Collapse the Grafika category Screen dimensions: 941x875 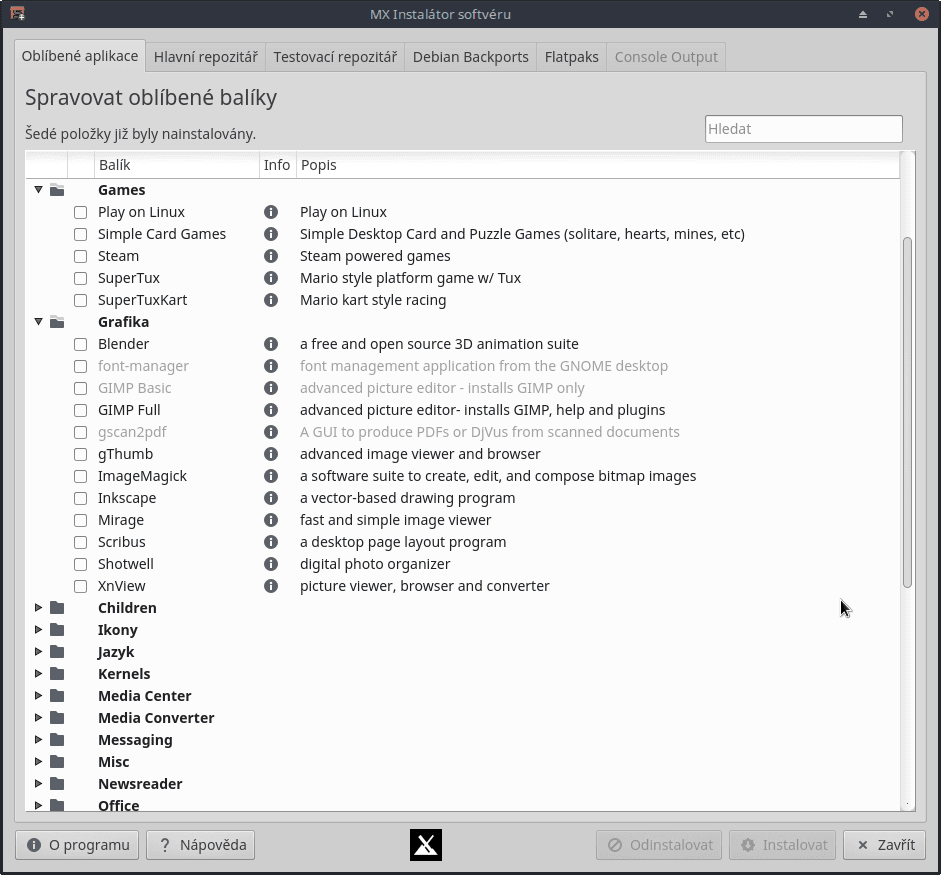[38, 321]
